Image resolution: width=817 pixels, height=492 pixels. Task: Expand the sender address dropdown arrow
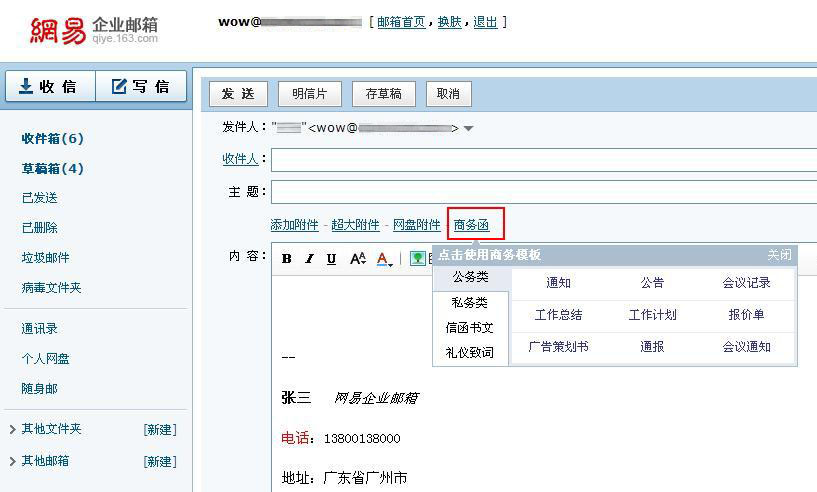[x=469, y=128]
